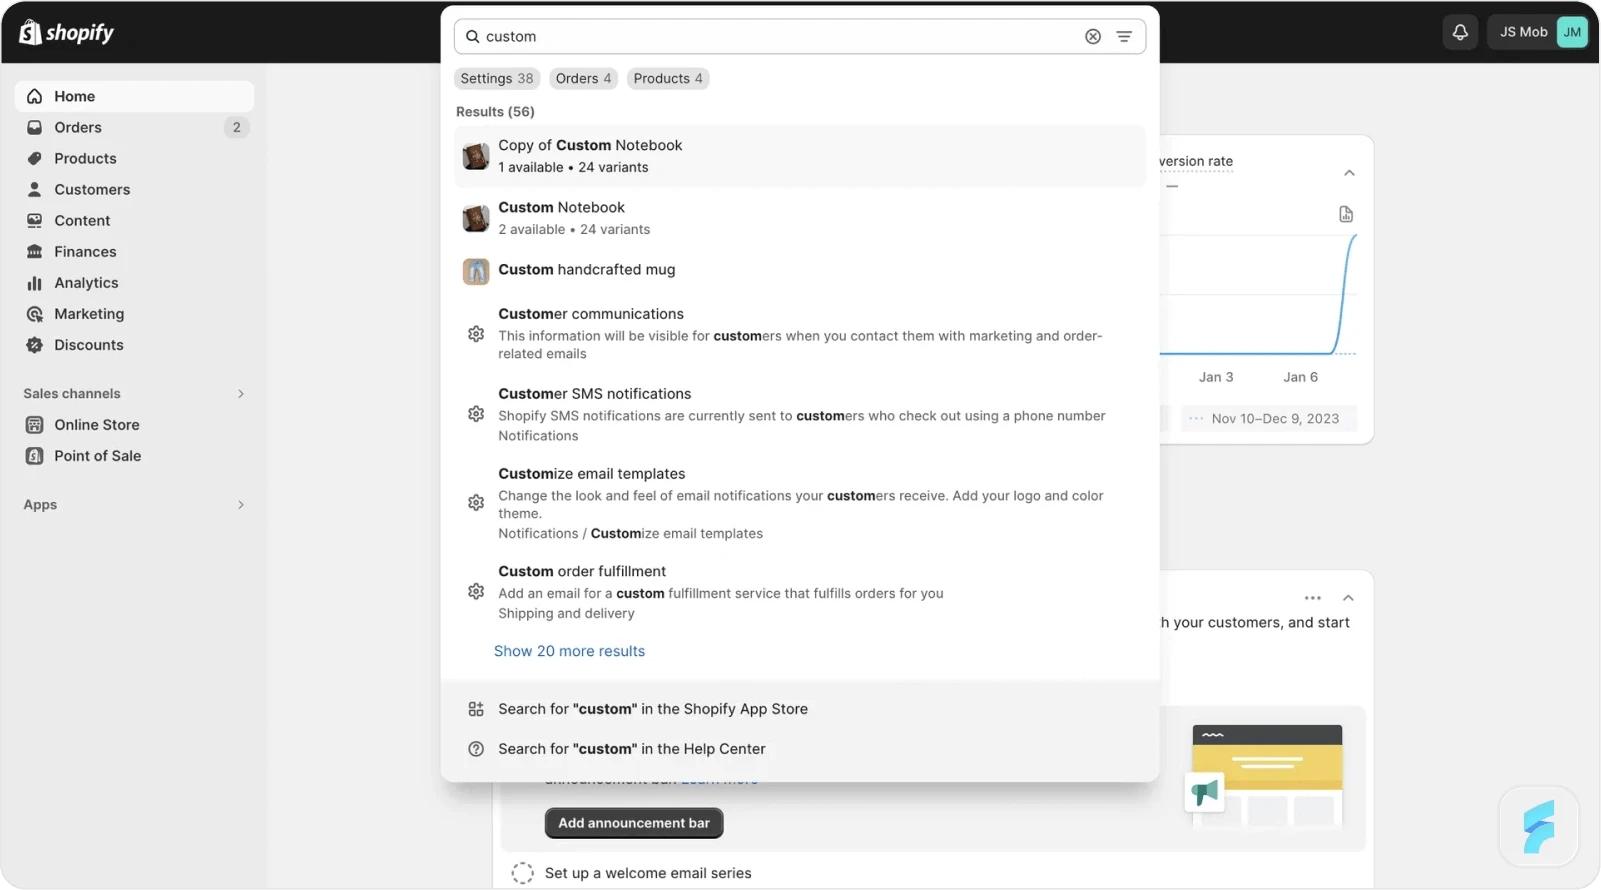
Task: Open Content in the sidebar
Action: (x=134, y=220)
